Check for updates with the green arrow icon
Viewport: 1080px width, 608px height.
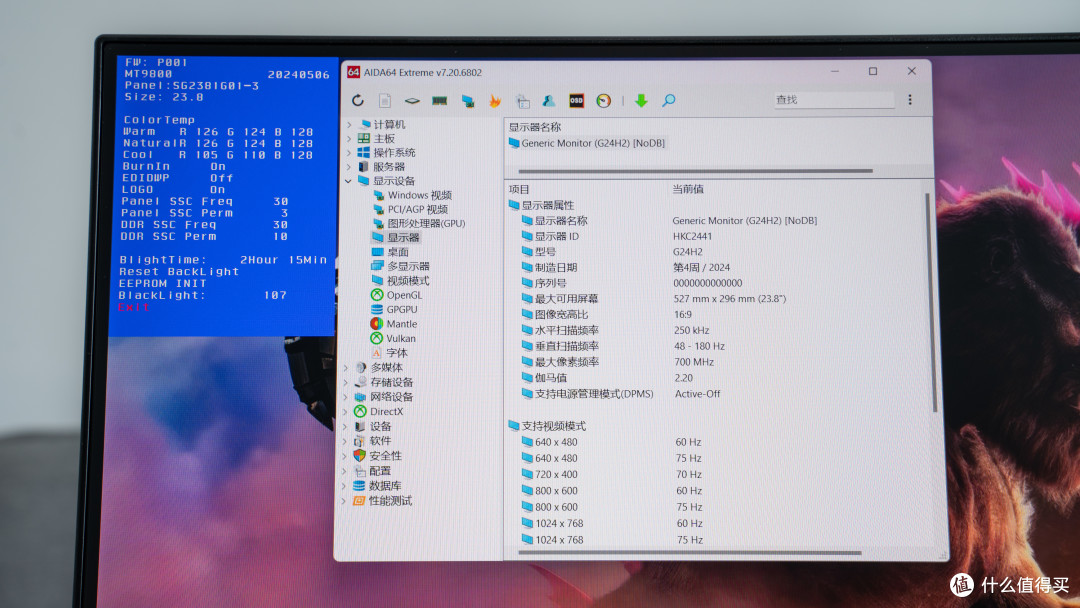[x=640, y=100]
